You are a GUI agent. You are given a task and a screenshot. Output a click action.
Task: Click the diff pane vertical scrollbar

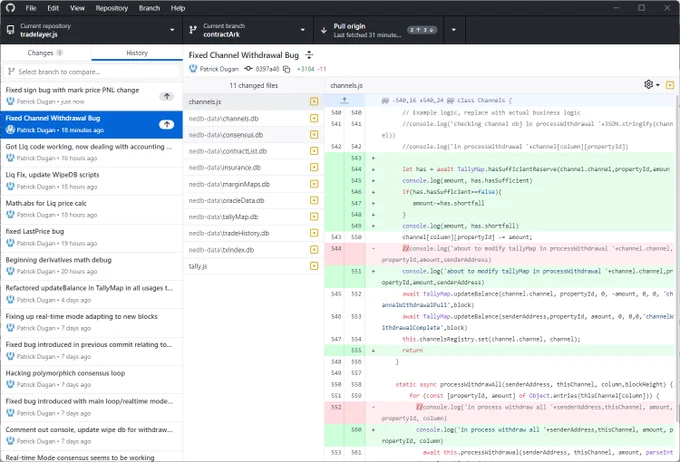tap(677, 258)
